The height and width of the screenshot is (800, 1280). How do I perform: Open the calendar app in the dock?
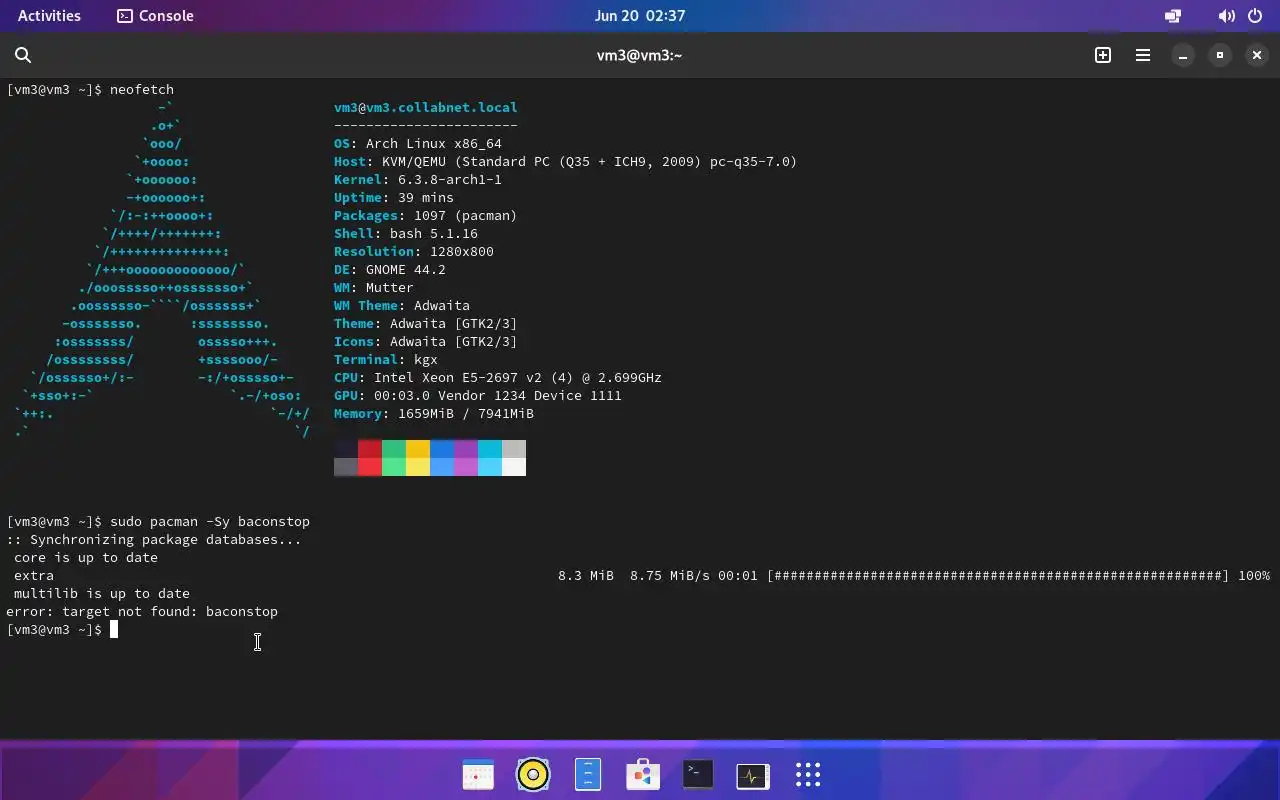(478, 775)
